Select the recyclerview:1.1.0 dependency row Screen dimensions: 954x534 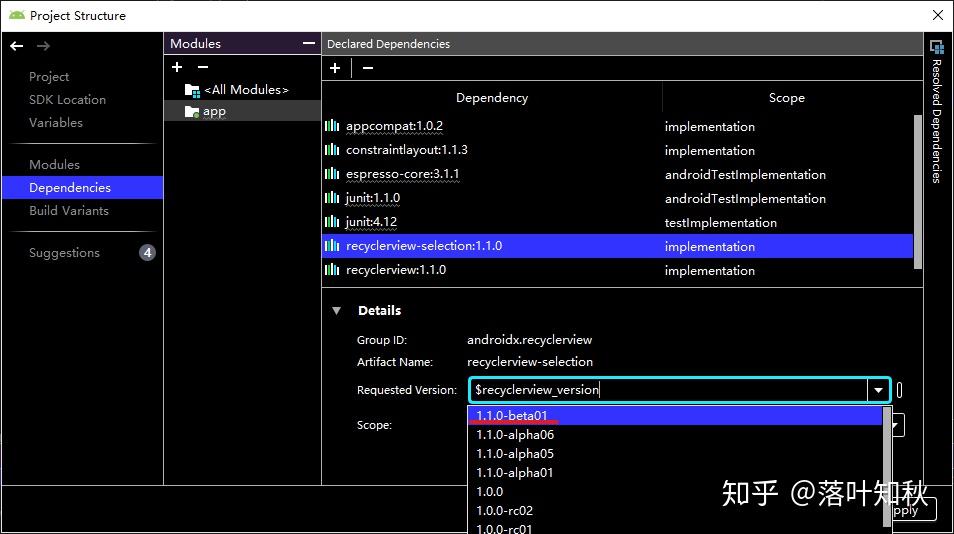617,269
